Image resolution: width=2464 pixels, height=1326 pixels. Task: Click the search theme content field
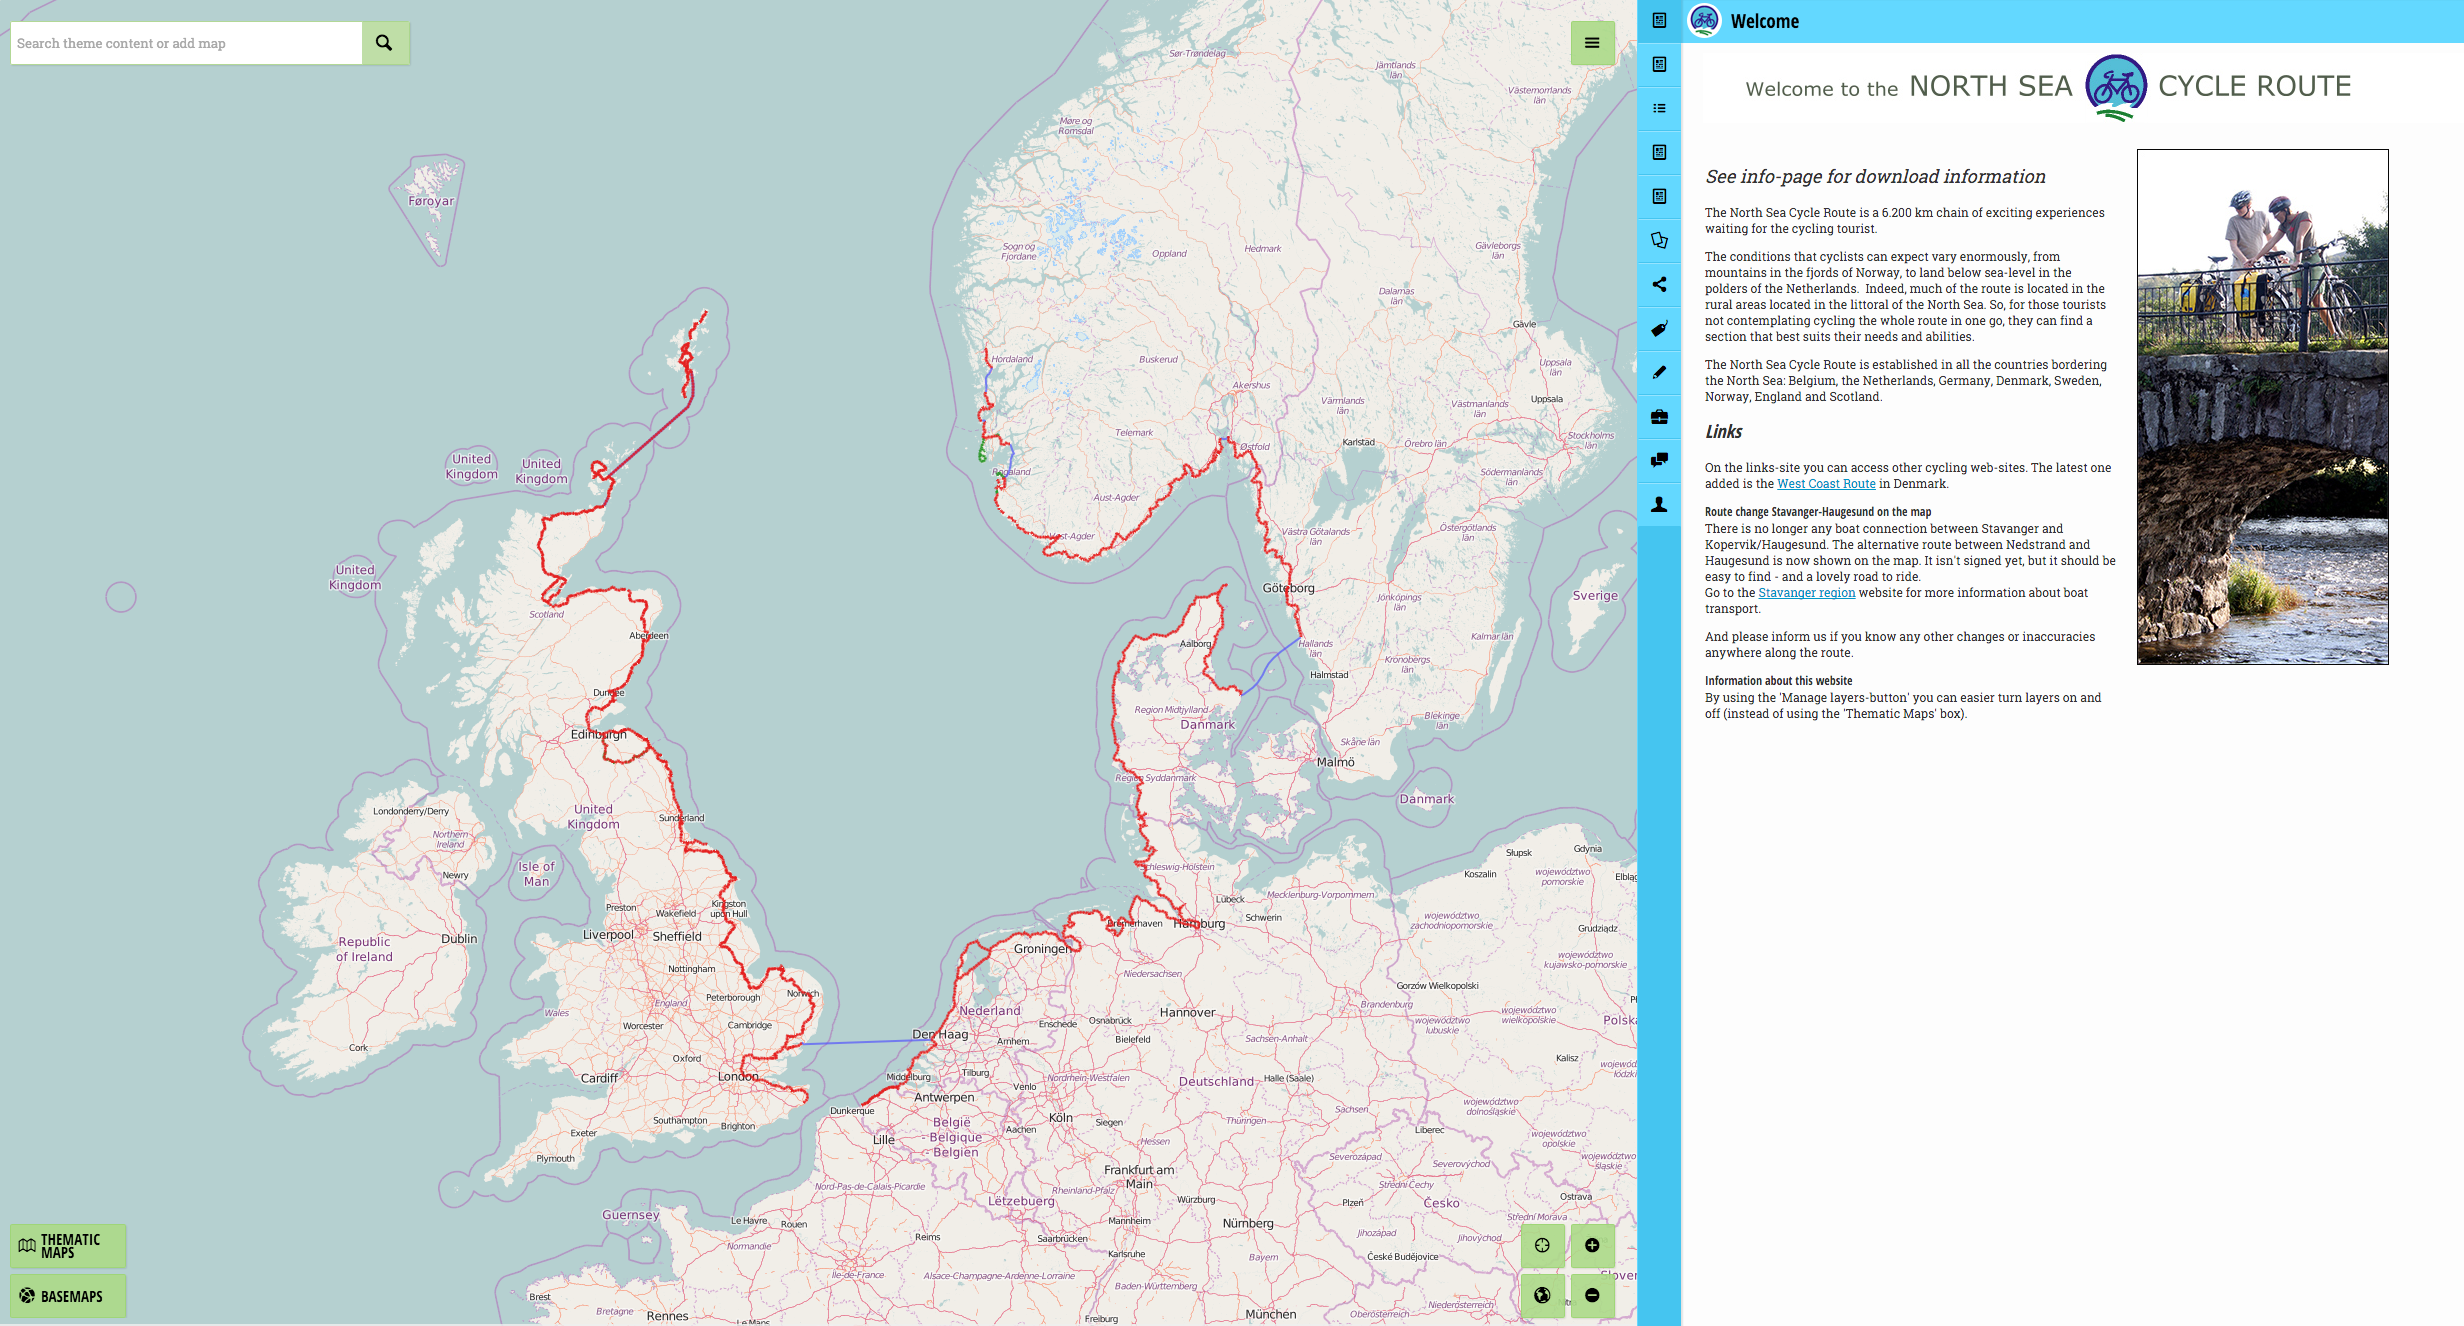pyautogui.click(x=186, y=43)
